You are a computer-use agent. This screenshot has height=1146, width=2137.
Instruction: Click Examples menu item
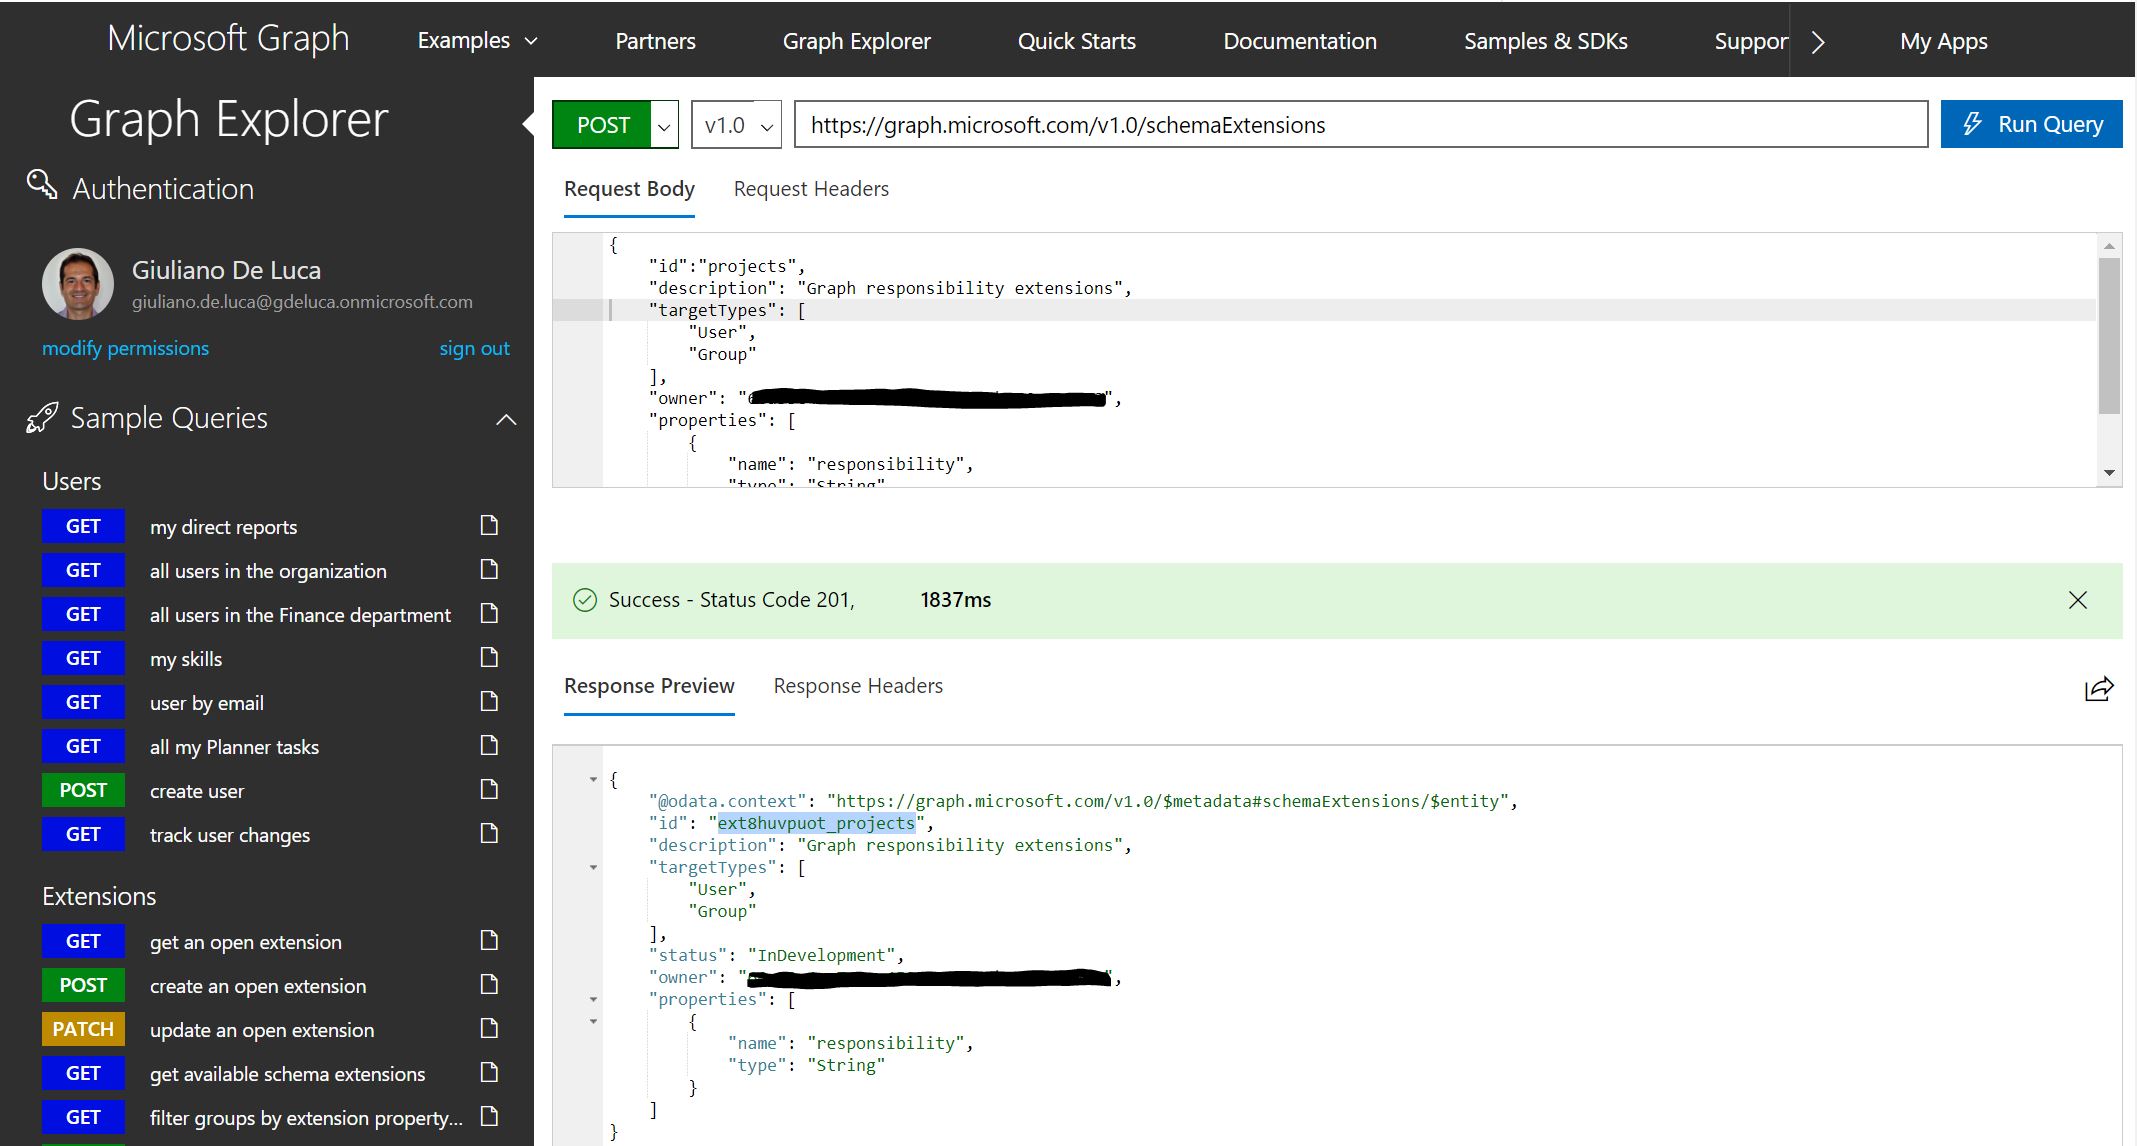tap(475, 38)
